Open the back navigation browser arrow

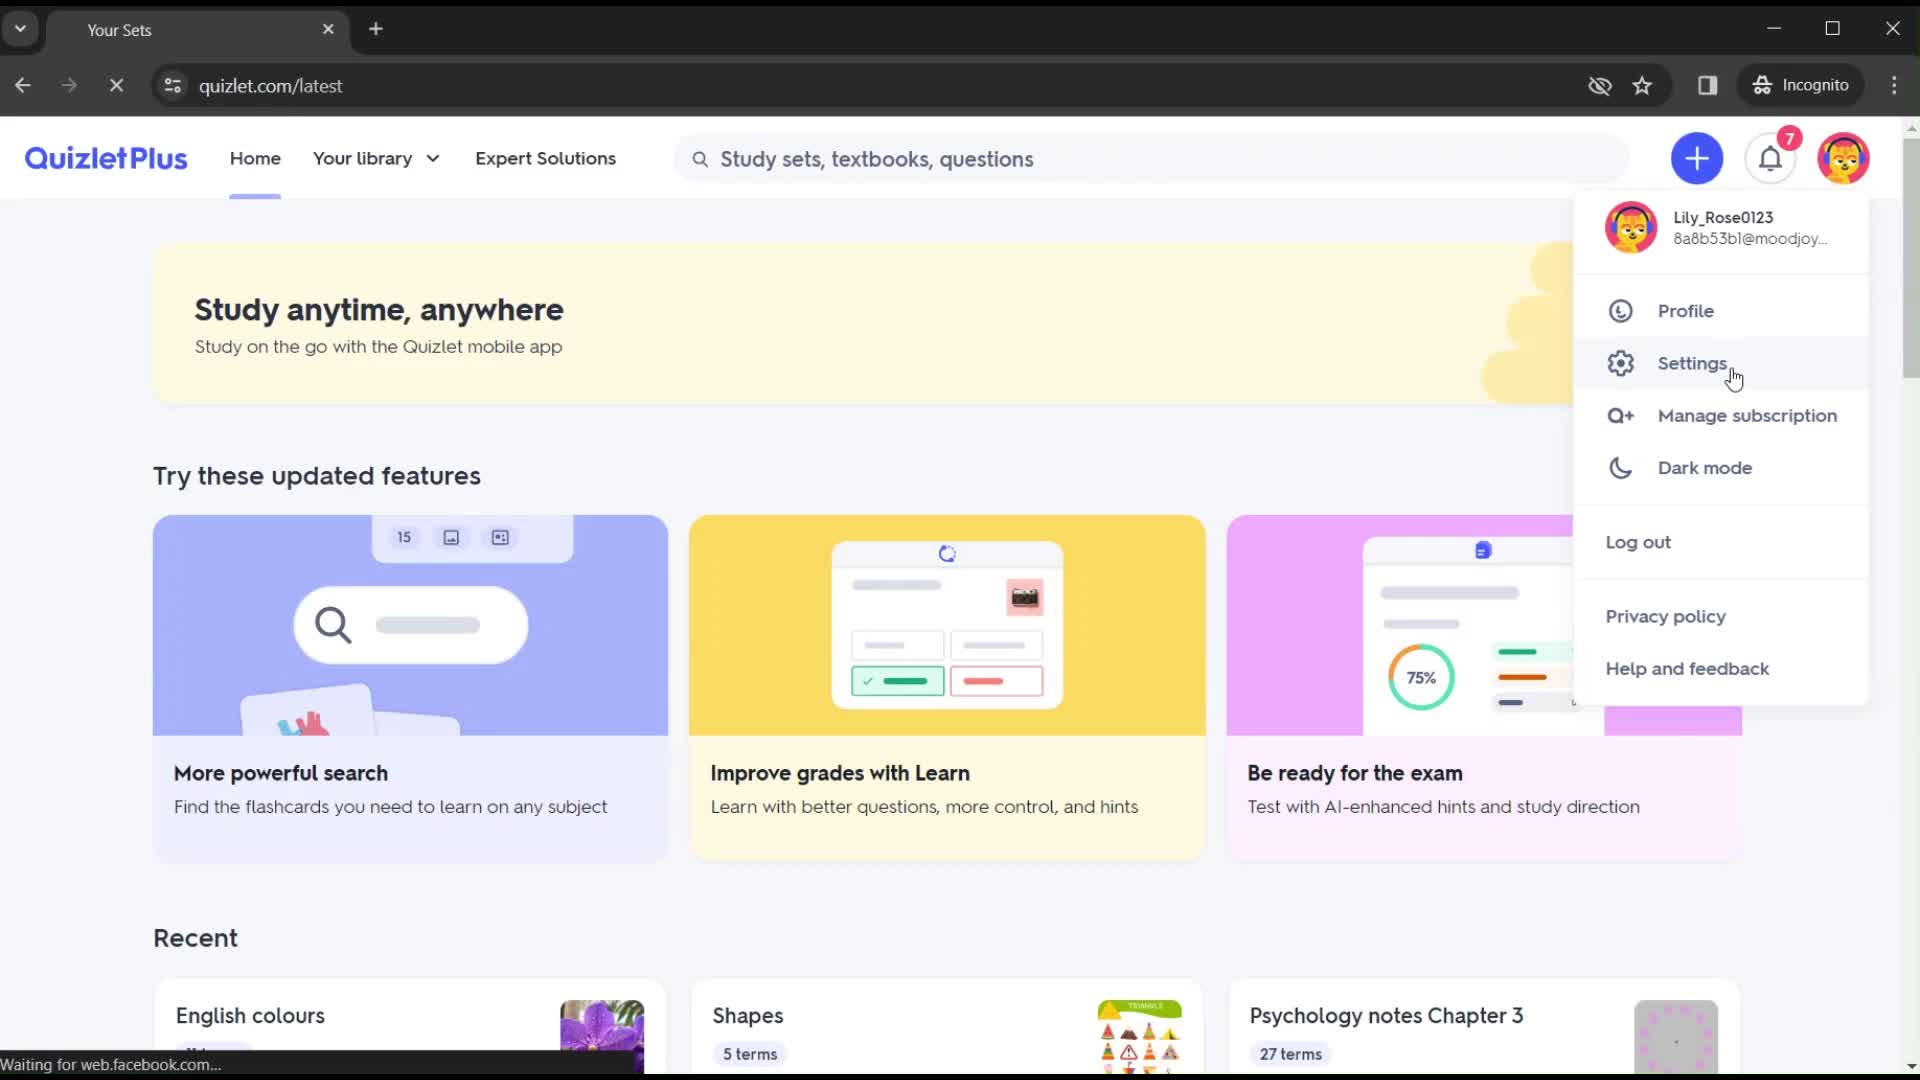click(x=22, y=86)
